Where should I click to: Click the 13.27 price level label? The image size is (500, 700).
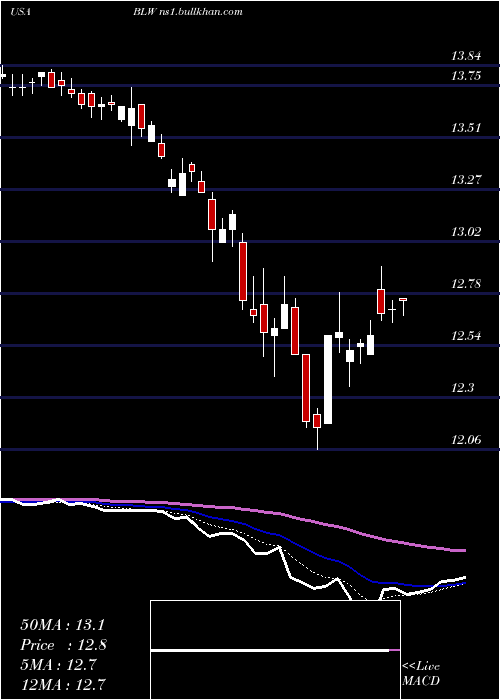coord(466,180)
